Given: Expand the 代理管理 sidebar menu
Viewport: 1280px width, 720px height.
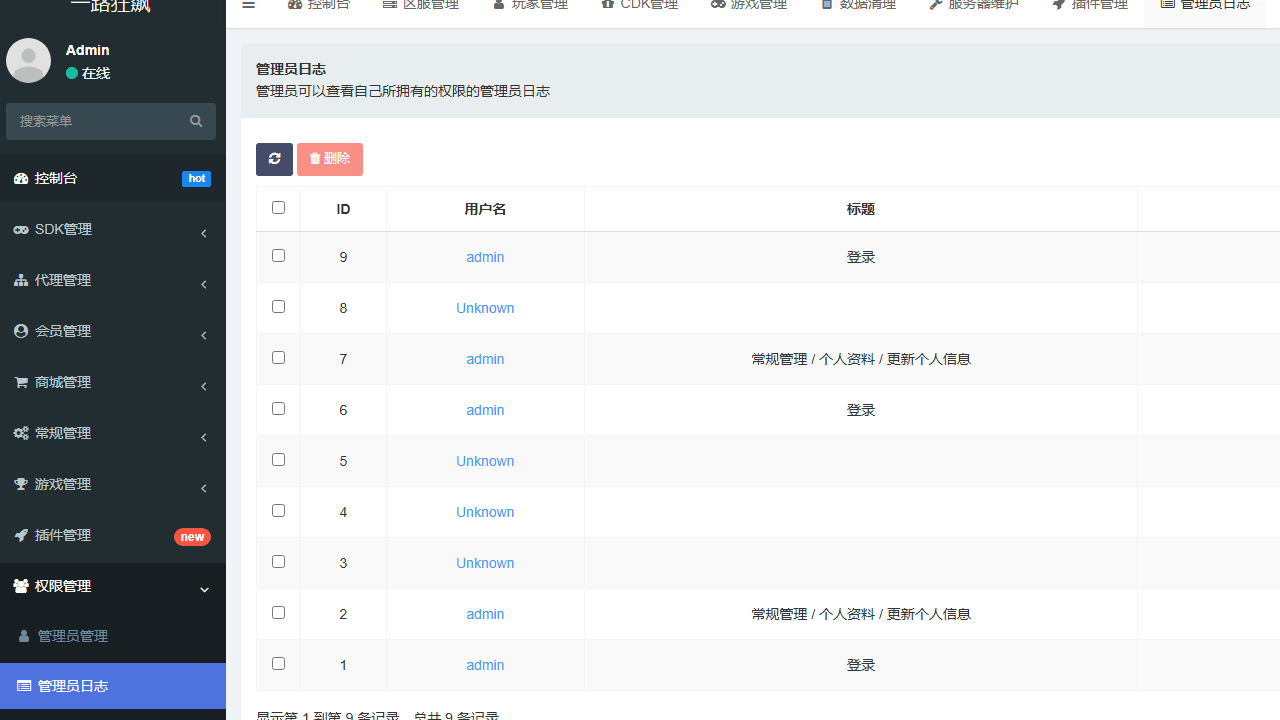Looking at the screenshot, I should [113, 280].
